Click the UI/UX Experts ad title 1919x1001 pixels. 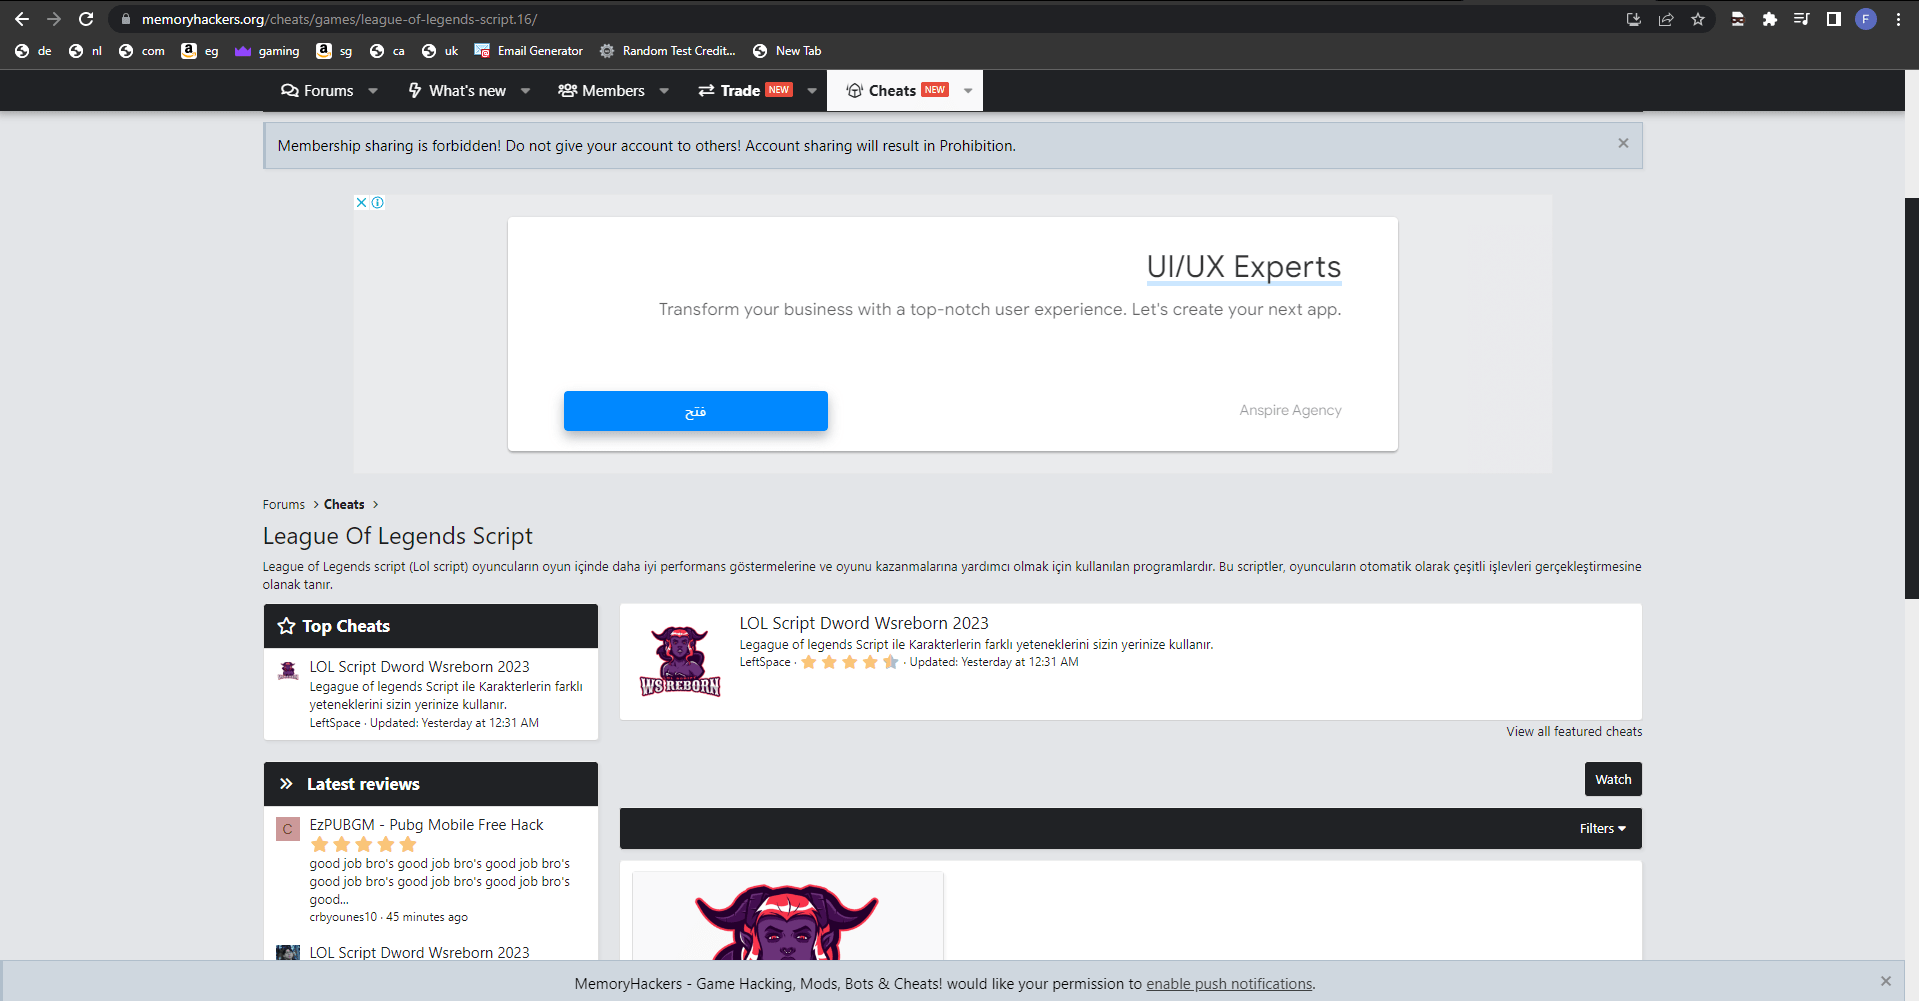click(x=1244, y=267)
